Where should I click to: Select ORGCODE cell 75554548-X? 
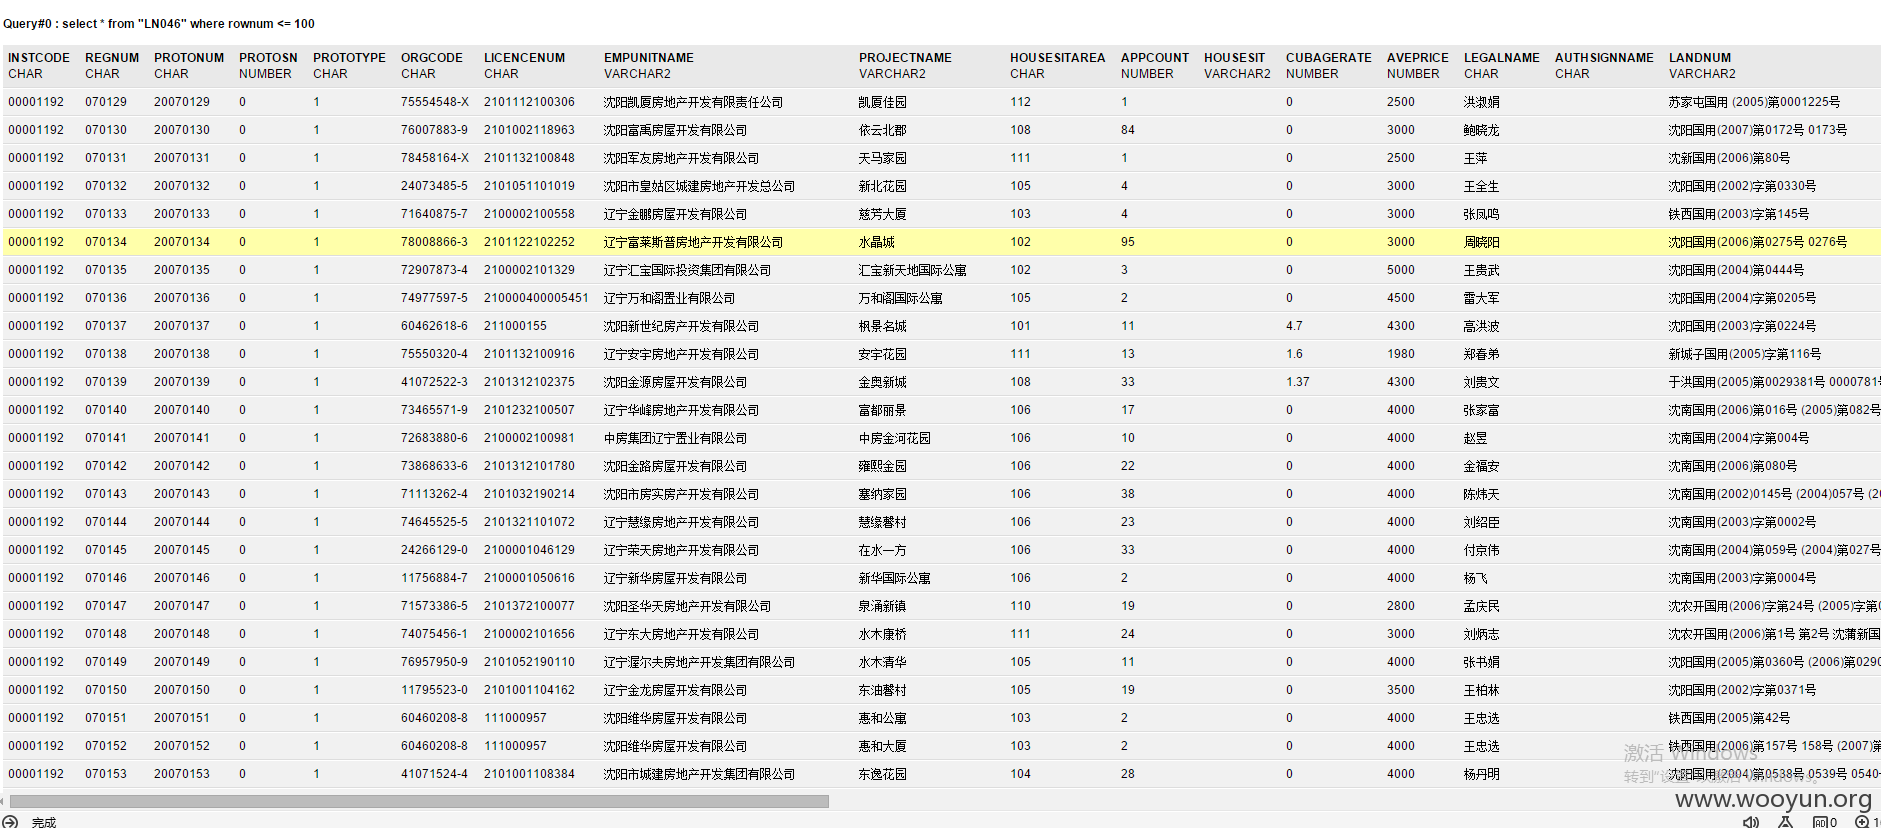click(435, 102)
